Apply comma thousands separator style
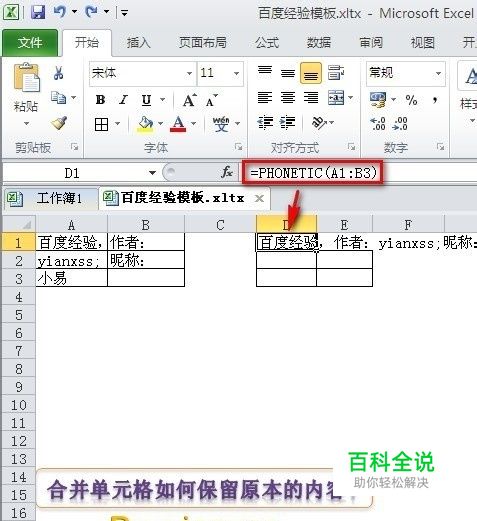The height and width of the screenshot is (521, 477). pos(435,100)
